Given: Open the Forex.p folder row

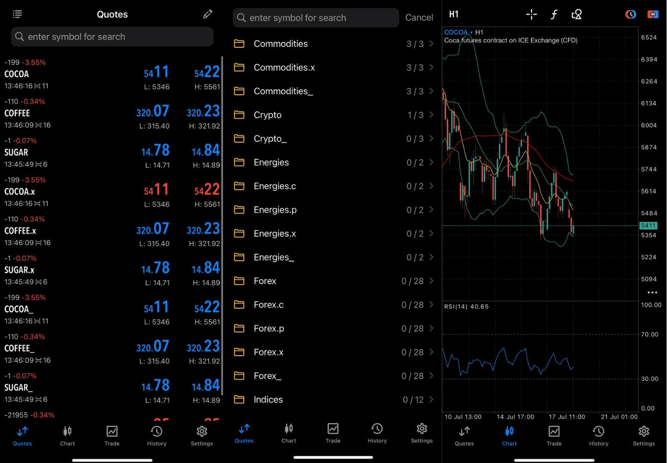Looking at the screenshot, I should 334,329.
